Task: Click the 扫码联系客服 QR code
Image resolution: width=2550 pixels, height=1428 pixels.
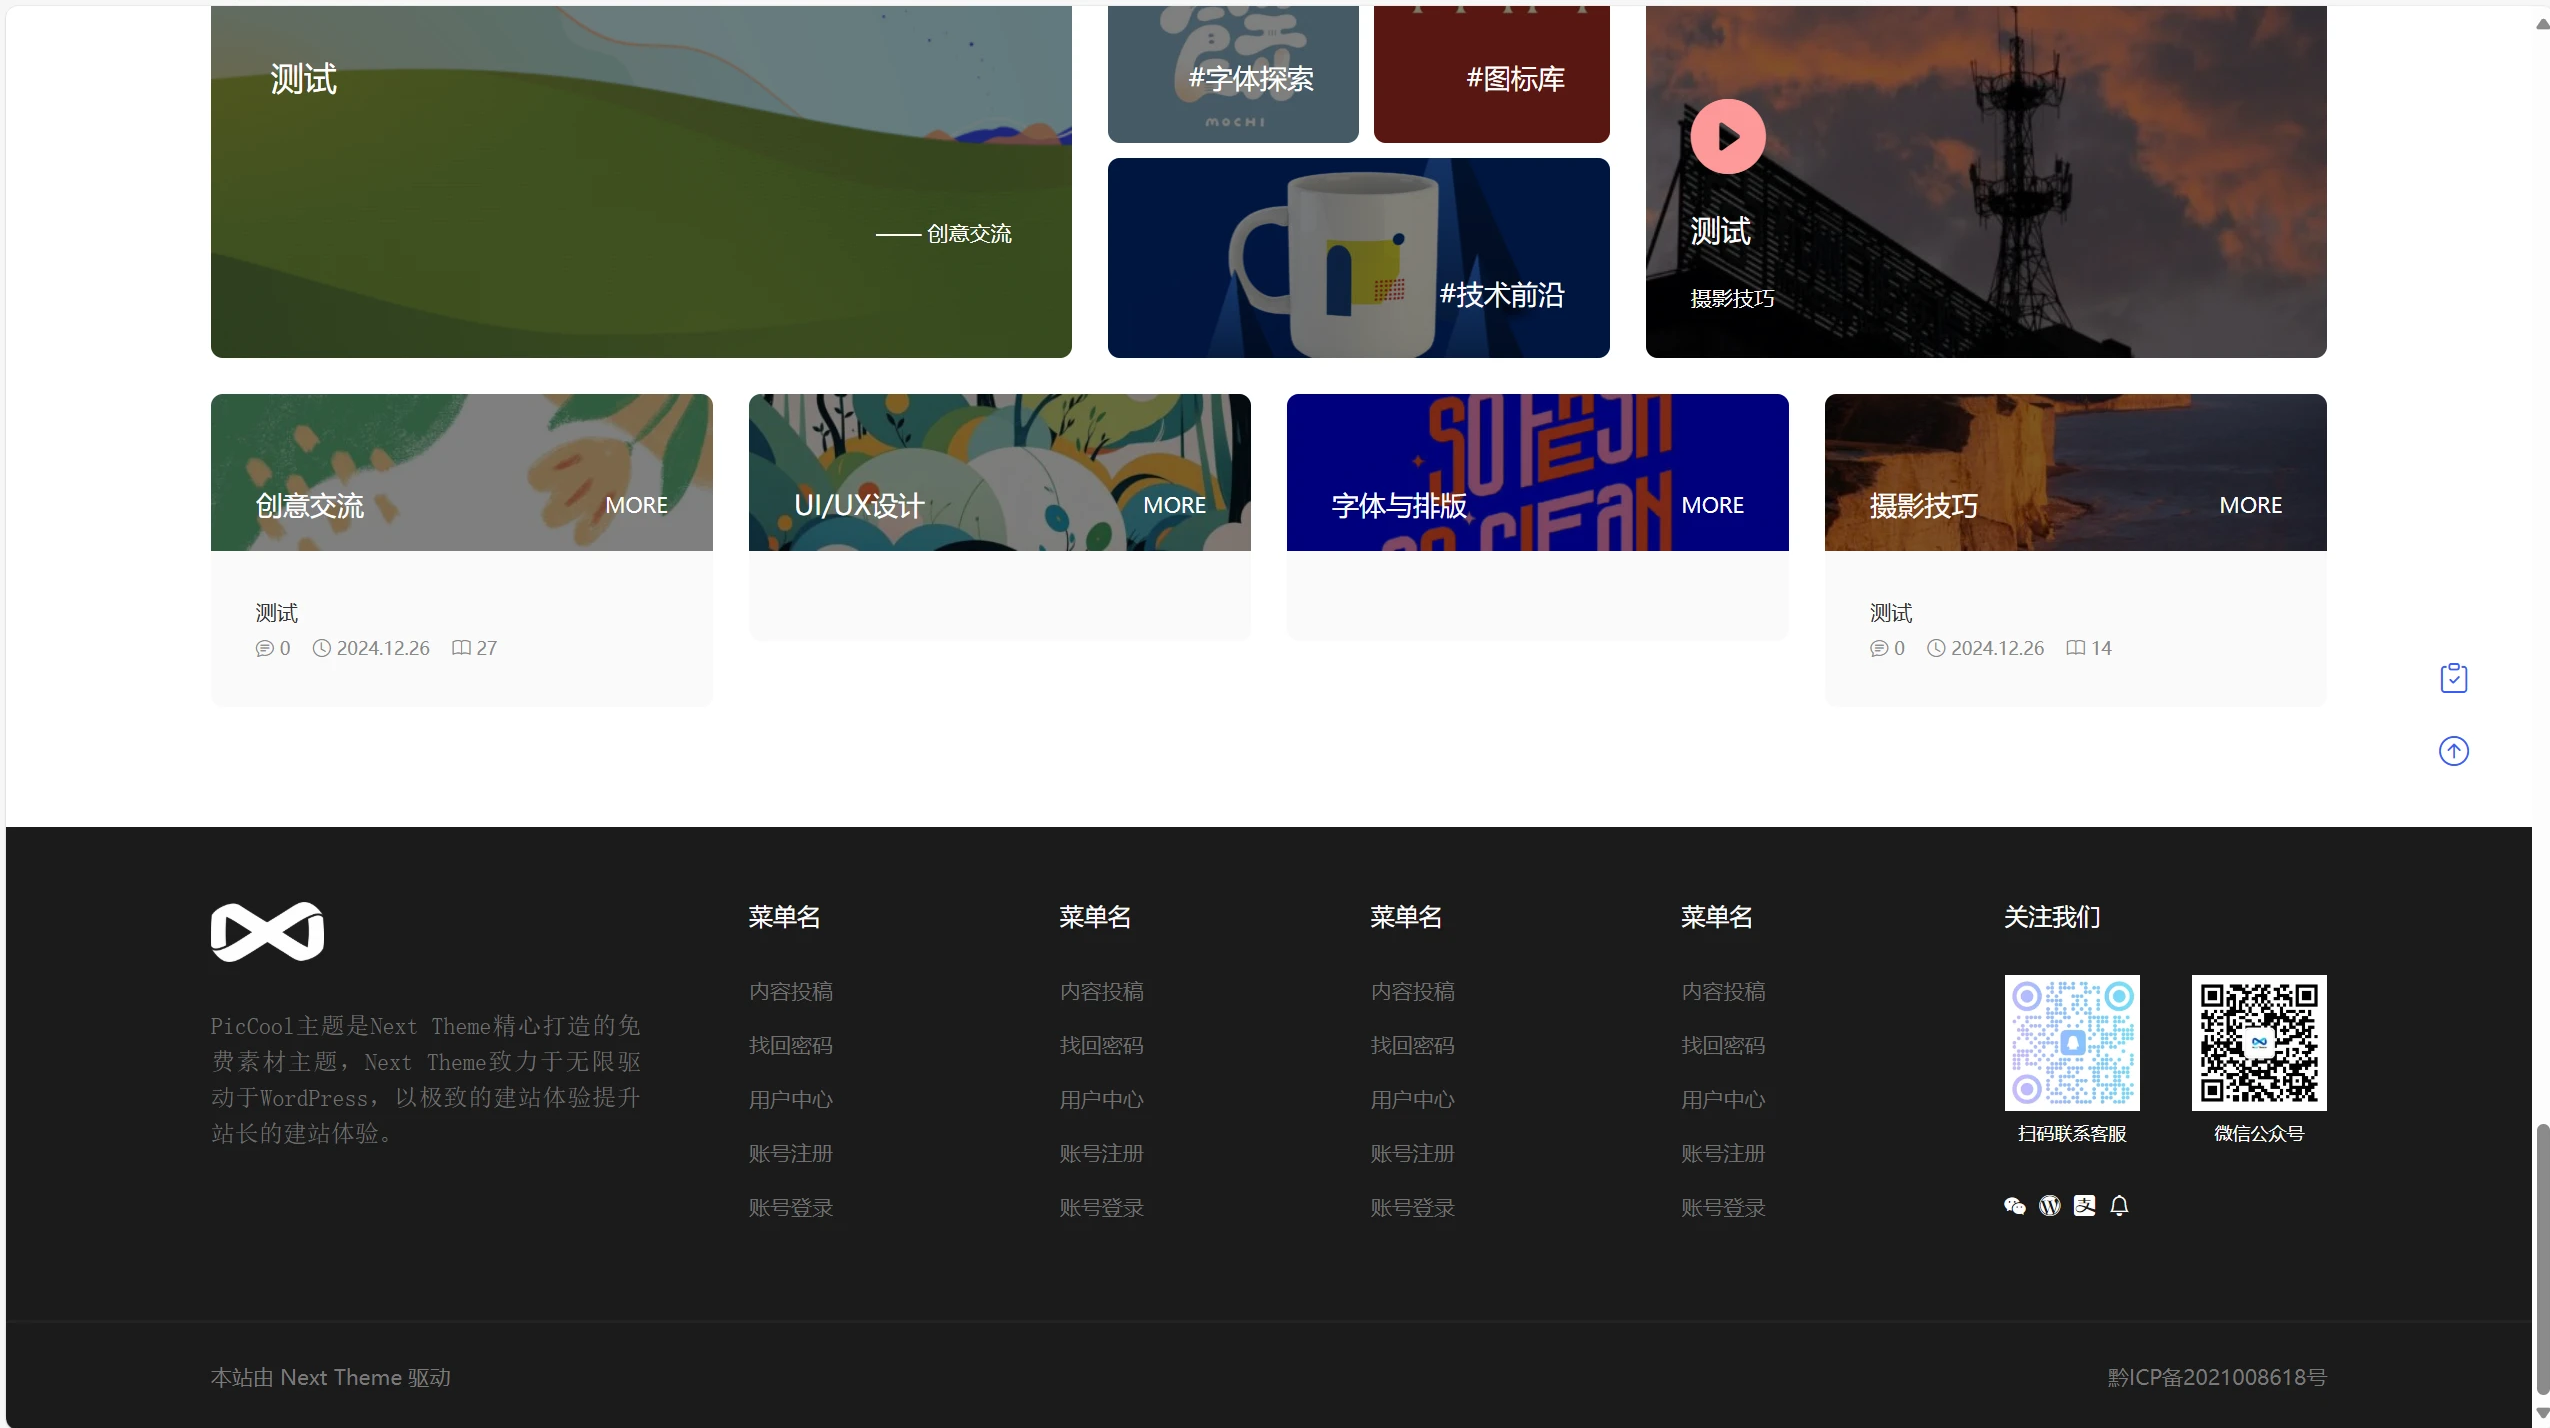Action: (2071, 1041)
